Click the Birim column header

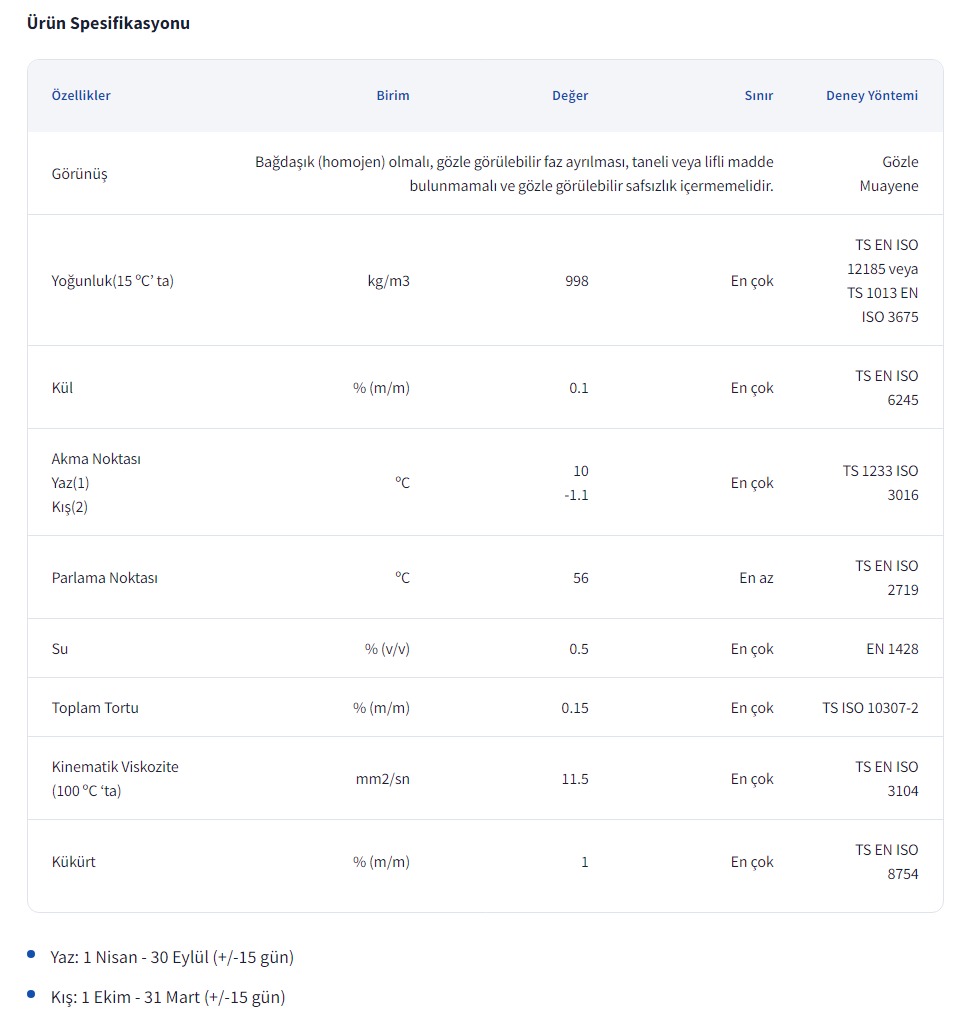392,96
